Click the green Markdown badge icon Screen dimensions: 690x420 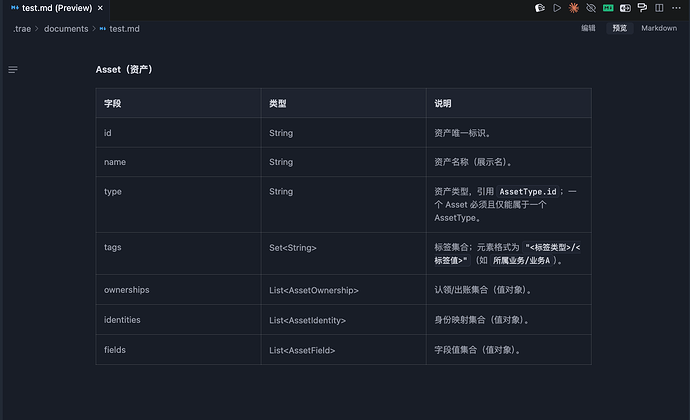(608, 8)
